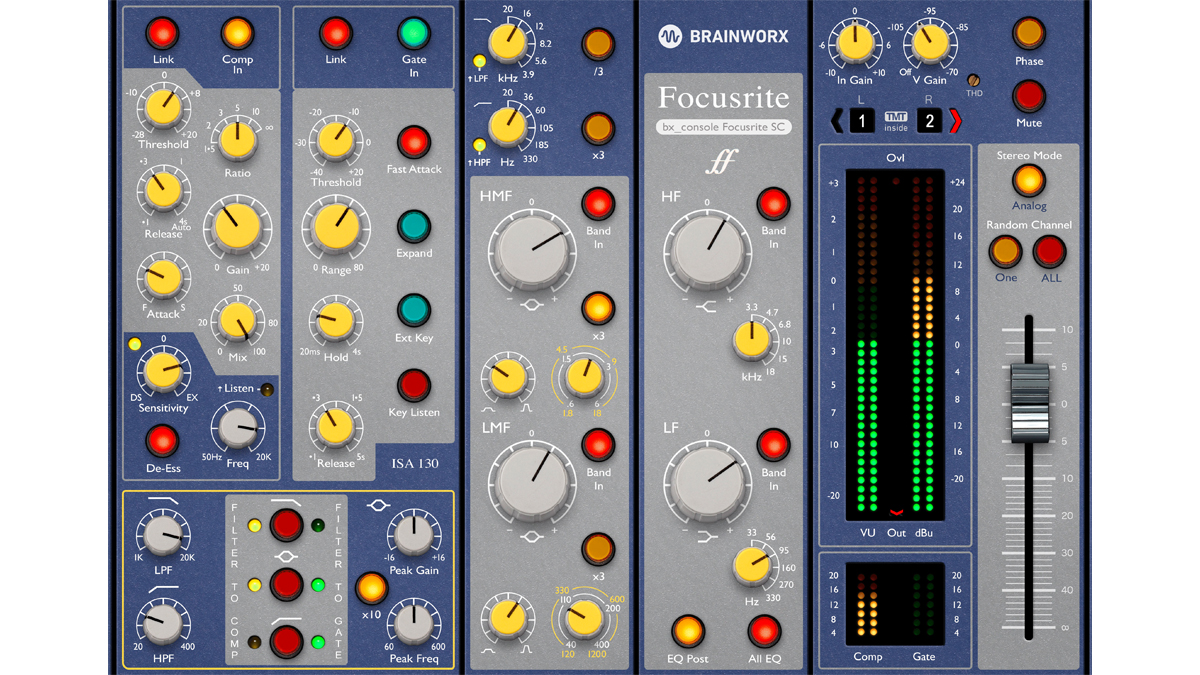Mute the channel with the Mute button
The height and width of the screenshot is (675, 1200).
click(x=1029, y=97)
